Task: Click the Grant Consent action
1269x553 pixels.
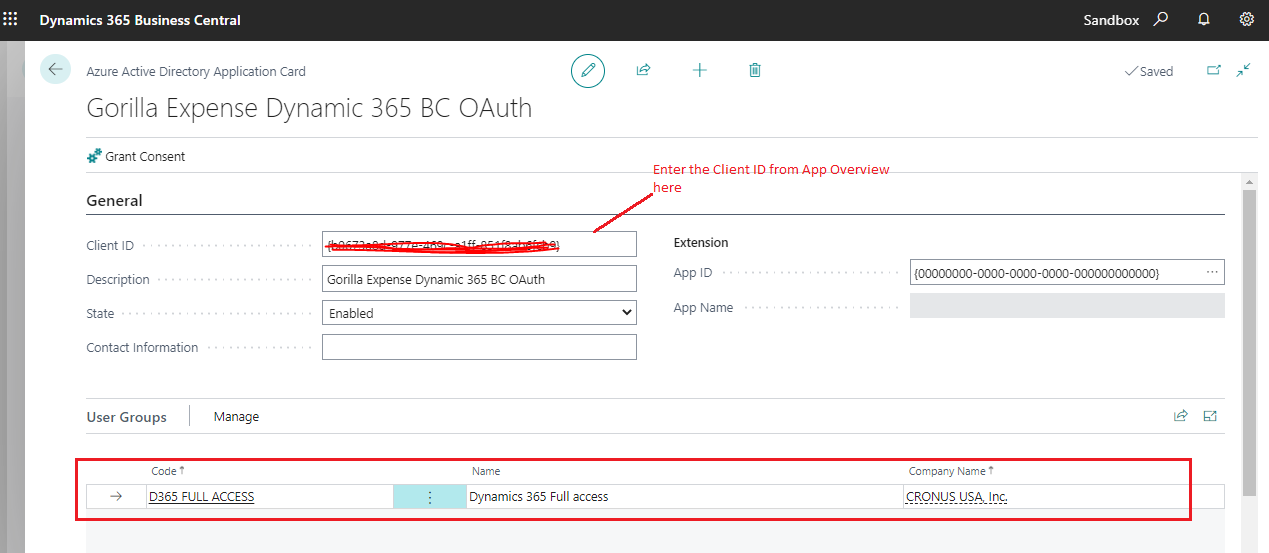Action: (x=136, y=156)
